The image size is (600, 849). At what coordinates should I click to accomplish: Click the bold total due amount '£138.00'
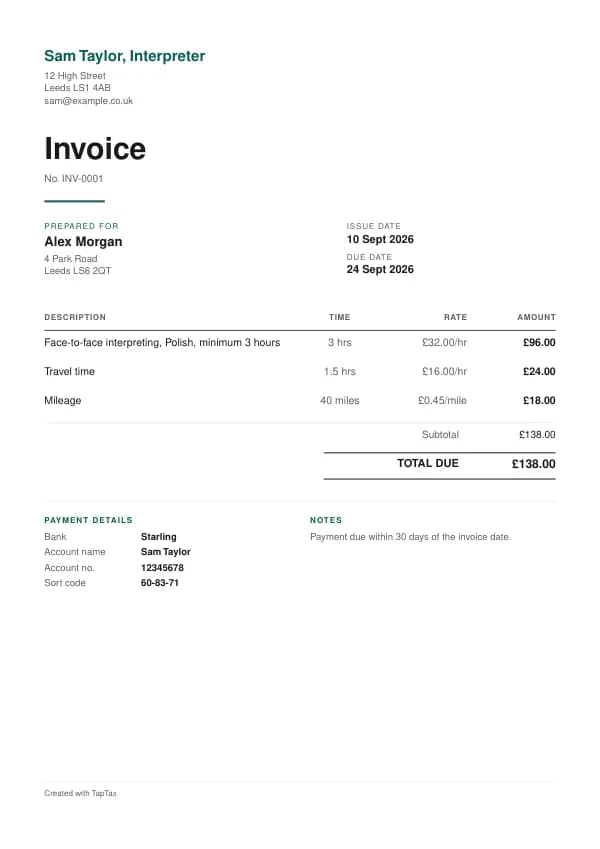click(533, 464)
